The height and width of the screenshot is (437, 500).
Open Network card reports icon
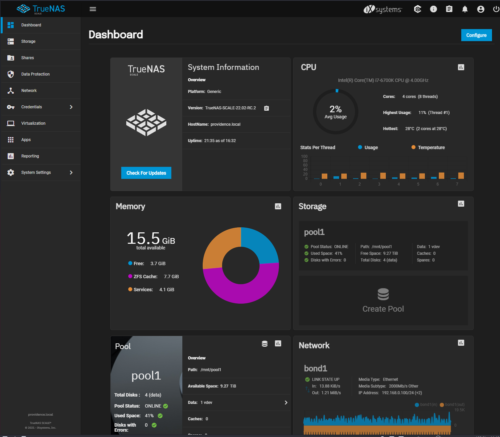[461, 343]
